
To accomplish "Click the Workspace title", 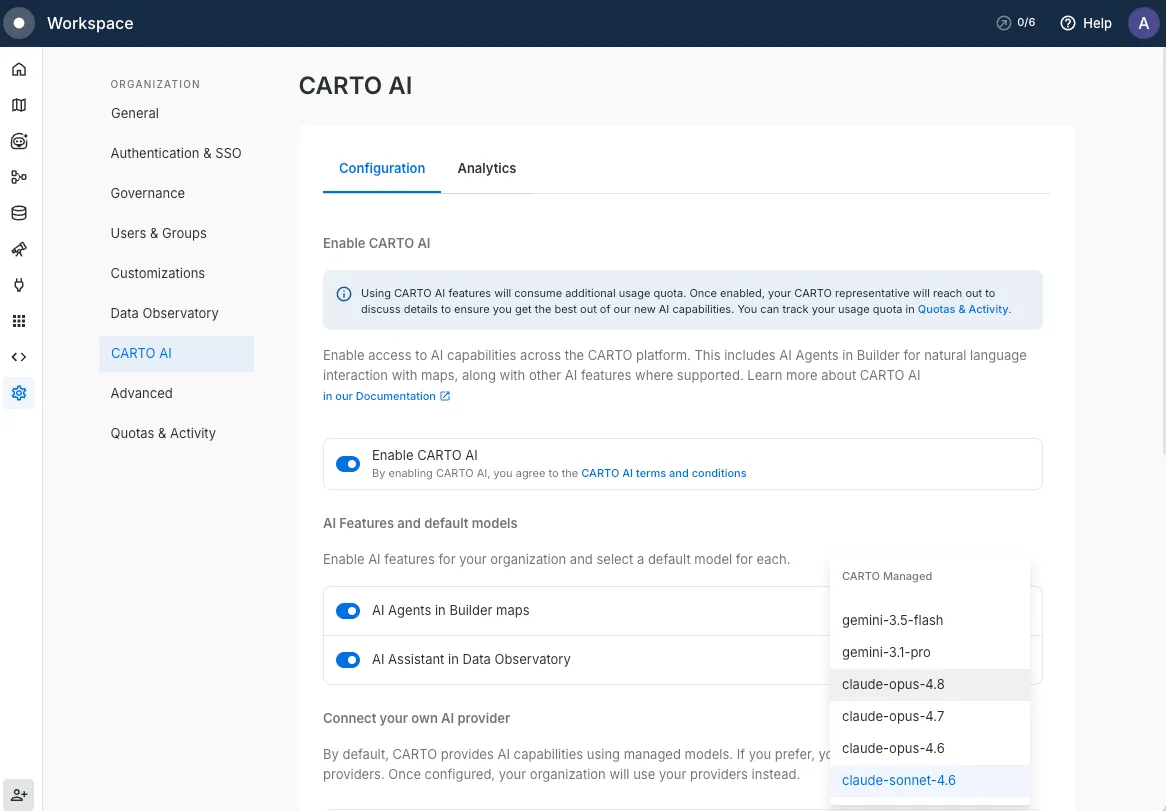I will [x=90, y=23].
